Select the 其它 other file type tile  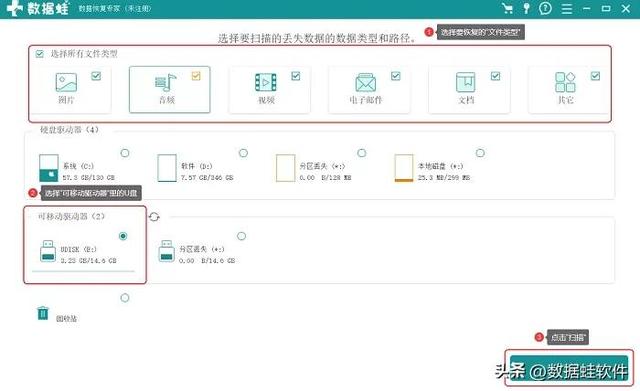point(569,90)
